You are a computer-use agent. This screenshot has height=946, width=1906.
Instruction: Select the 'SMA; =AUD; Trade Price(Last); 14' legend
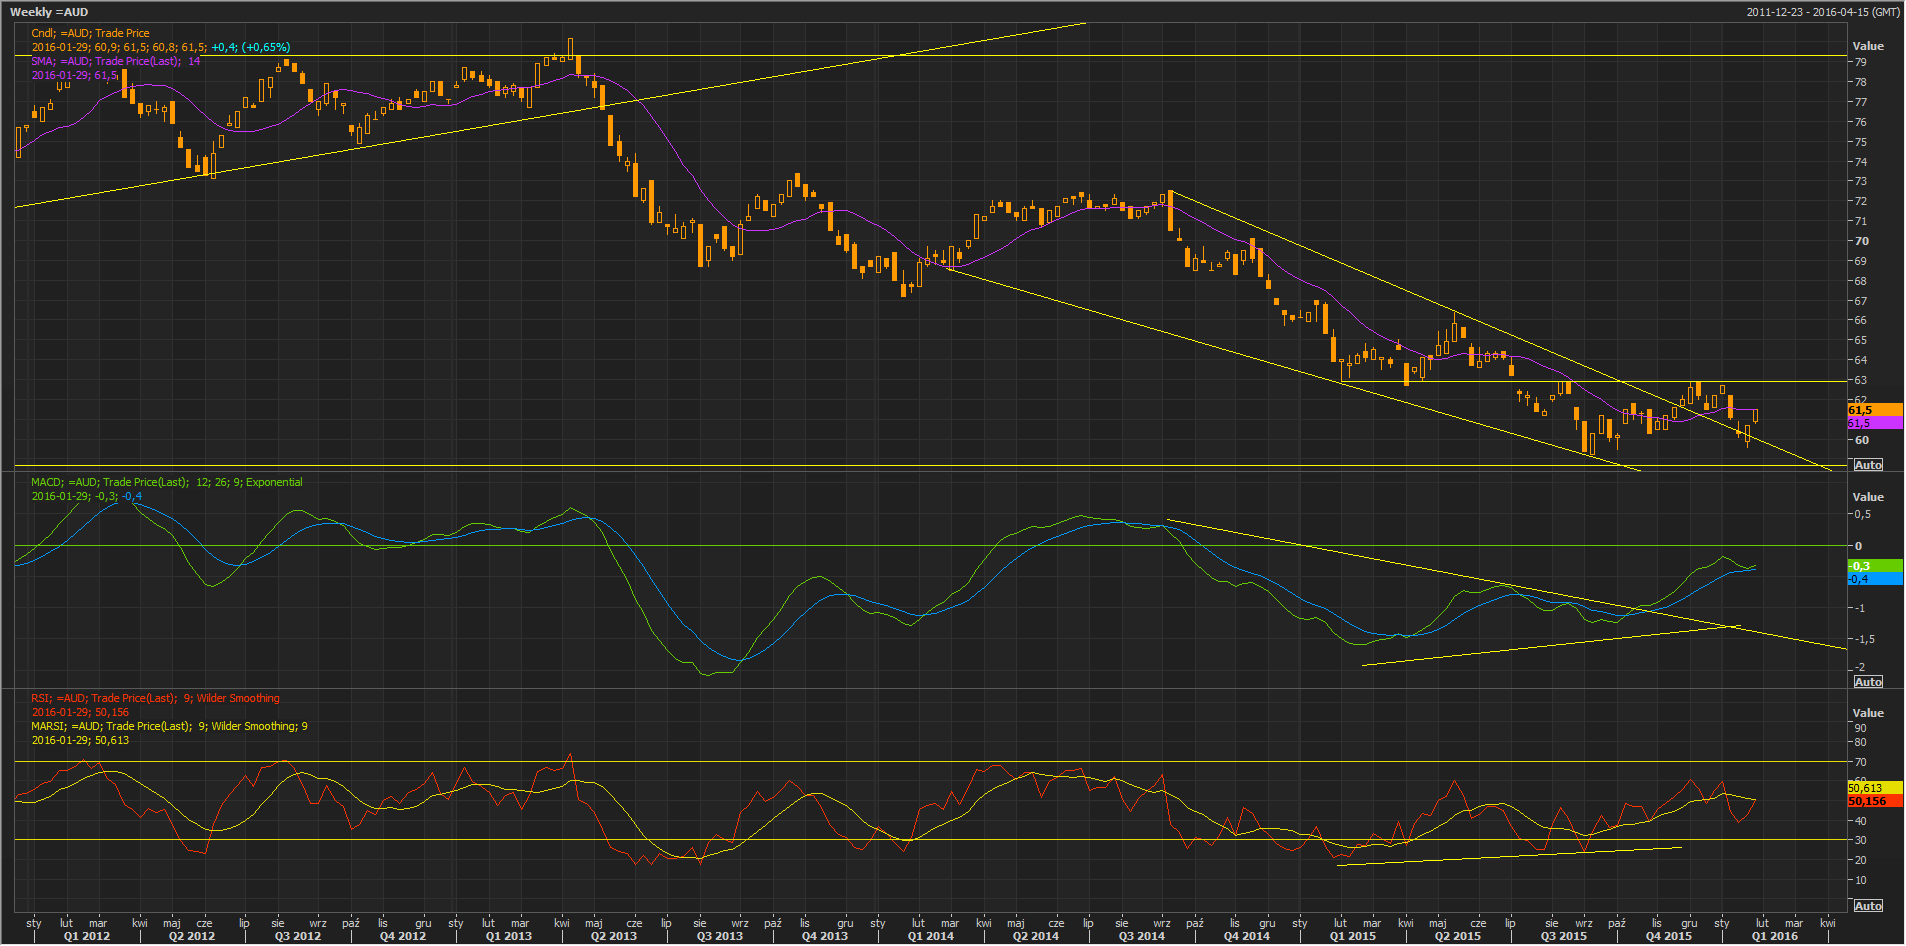click(x=116, y=61)
